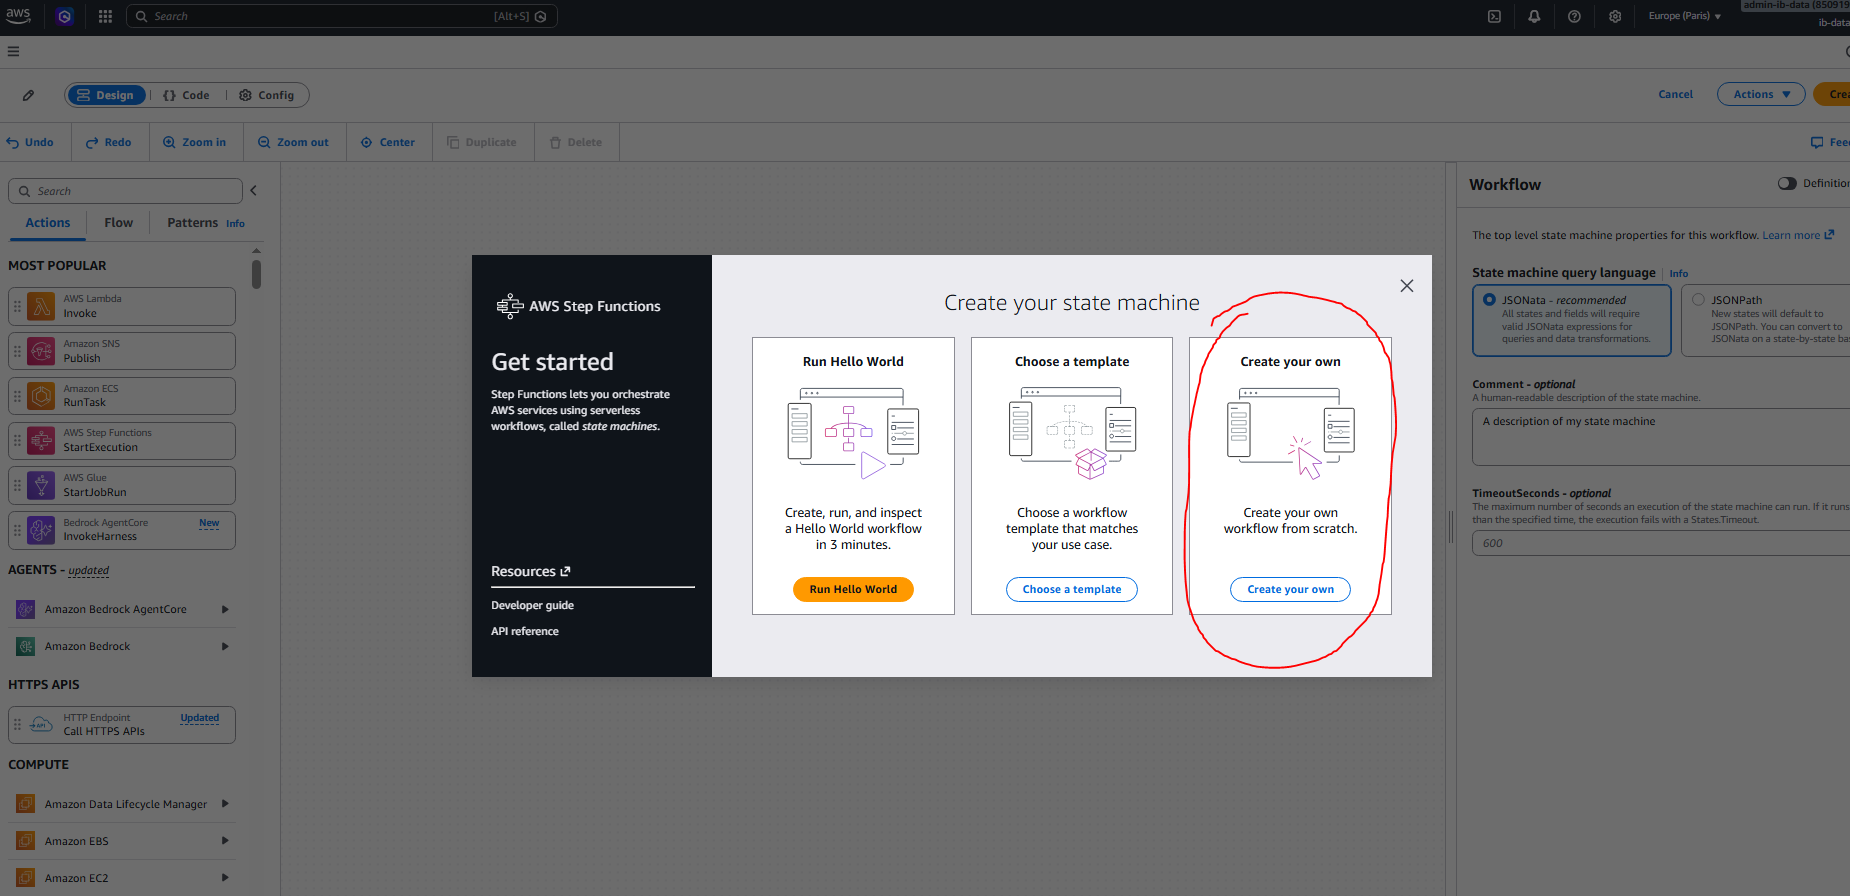The height and width of the screenshot is (896, 1850).
Task: Collapse the states browser panel arrow
Action: pyautogui.click(x=254, y=190)
